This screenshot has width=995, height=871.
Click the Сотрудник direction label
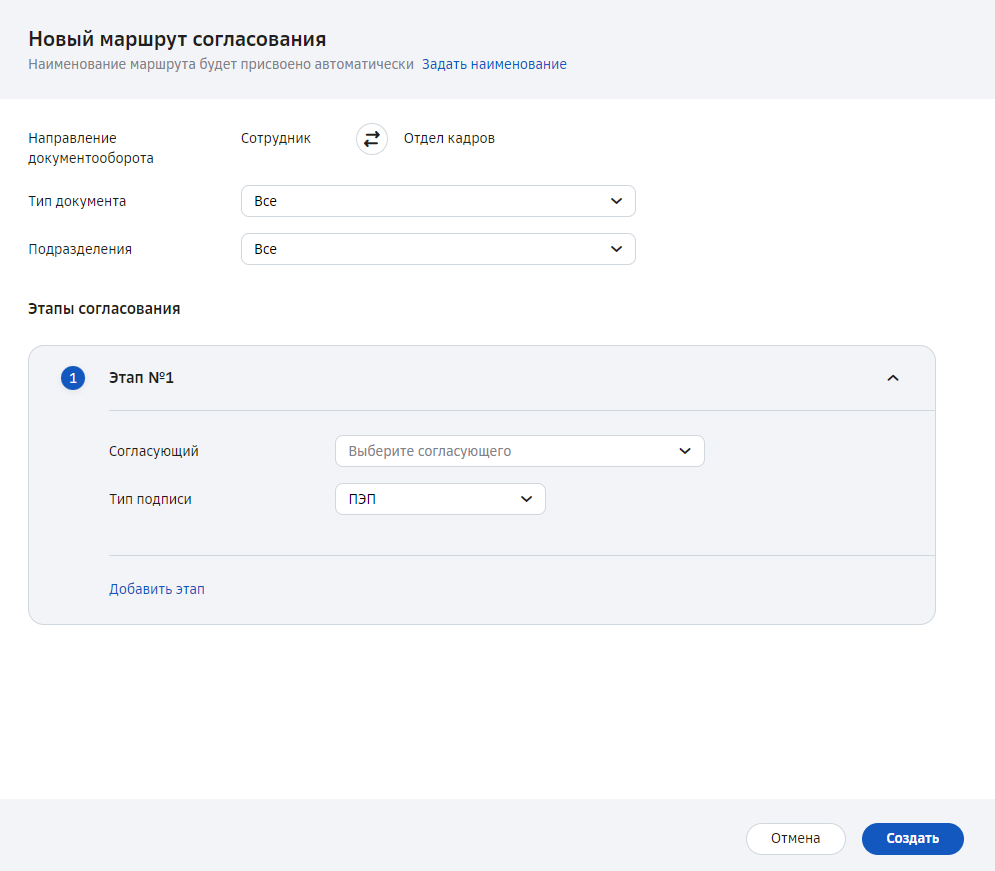click(x=276, y=138)
